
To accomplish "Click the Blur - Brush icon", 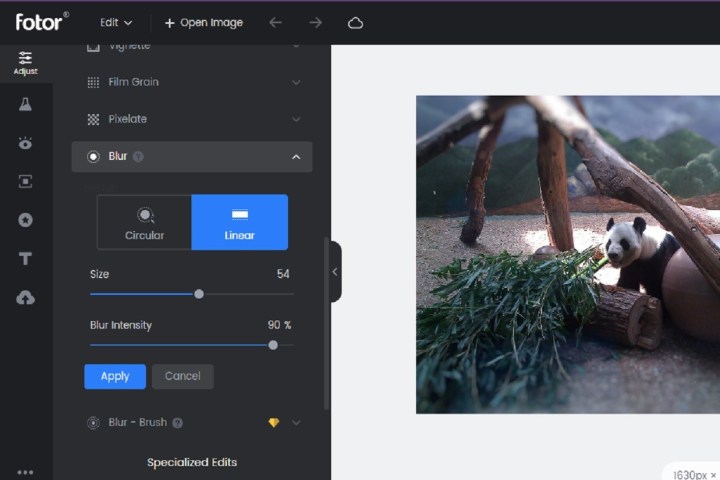I will (x=93, y=423).
